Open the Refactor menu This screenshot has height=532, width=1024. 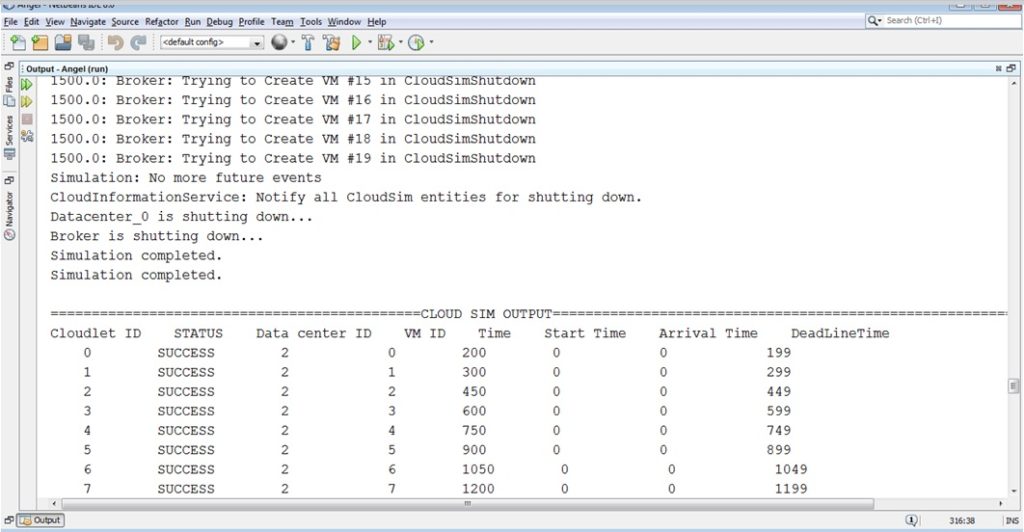[162, 21]
